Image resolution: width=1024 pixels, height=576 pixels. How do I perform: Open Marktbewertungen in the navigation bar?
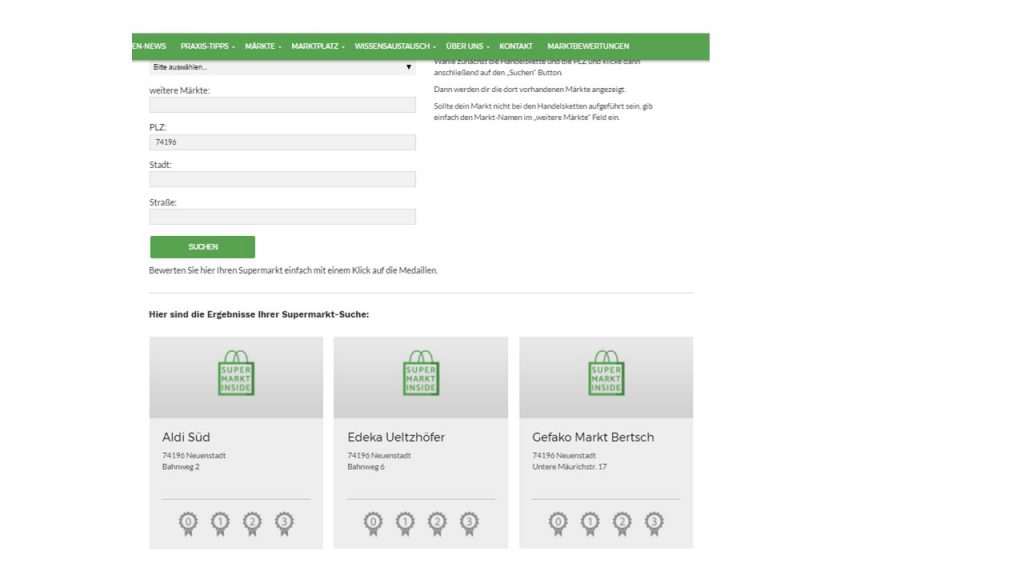[x=588, y=46]
